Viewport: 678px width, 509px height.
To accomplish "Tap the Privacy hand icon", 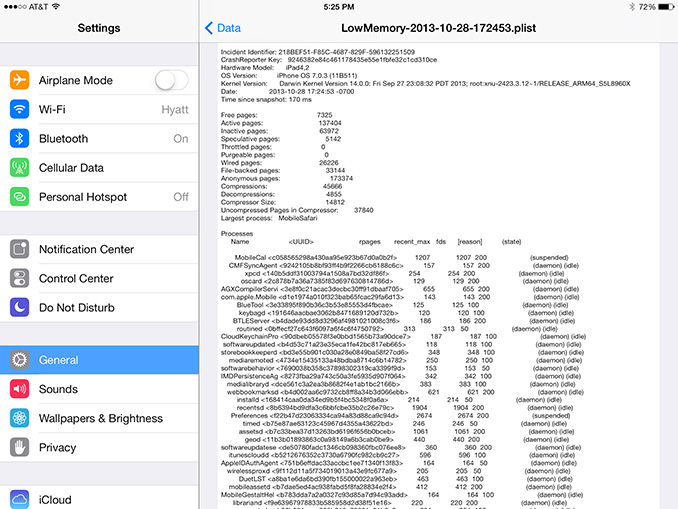I will coord(19,447).
